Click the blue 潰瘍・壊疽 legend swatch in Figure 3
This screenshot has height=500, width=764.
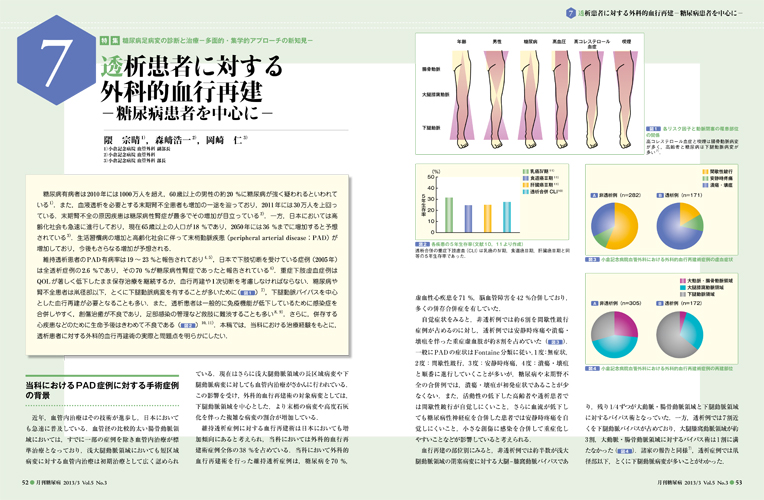[x=705, y=185]
